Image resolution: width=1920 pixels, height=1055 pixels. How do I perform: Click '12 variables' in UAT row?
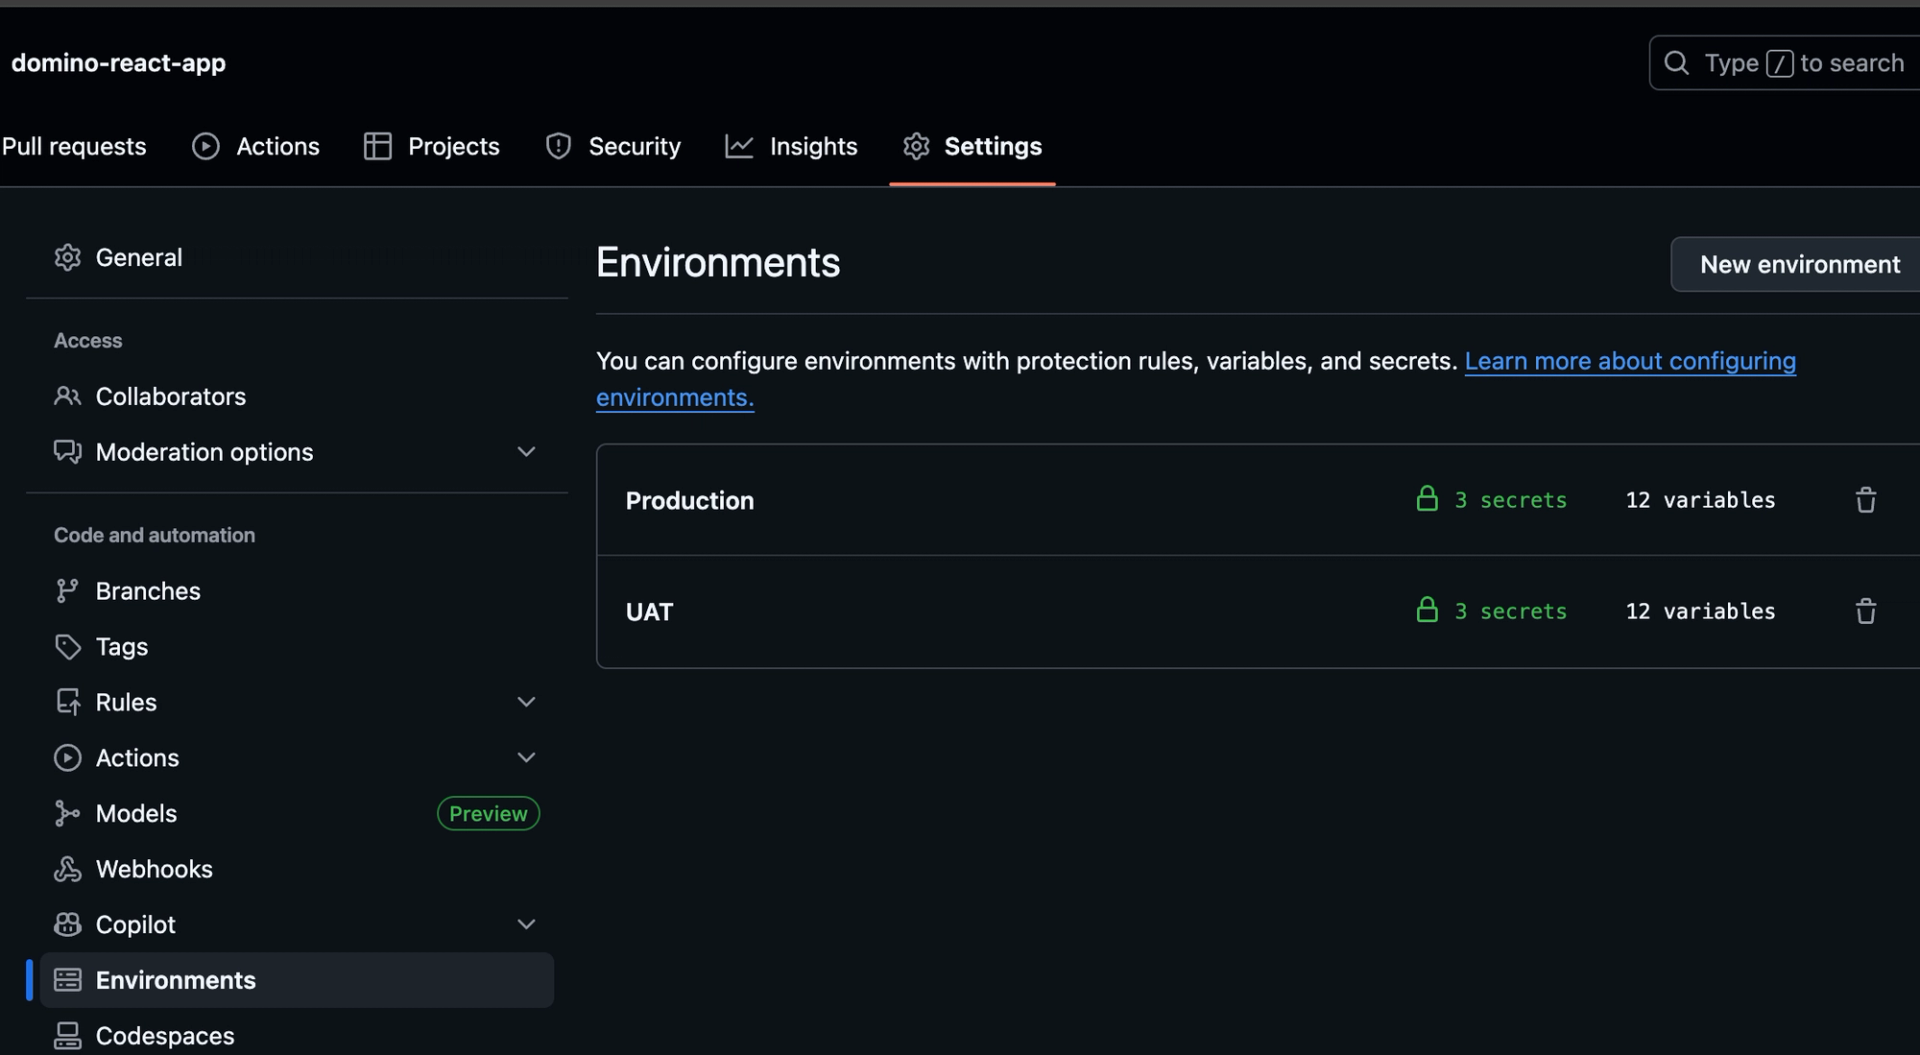point(1700,611)
